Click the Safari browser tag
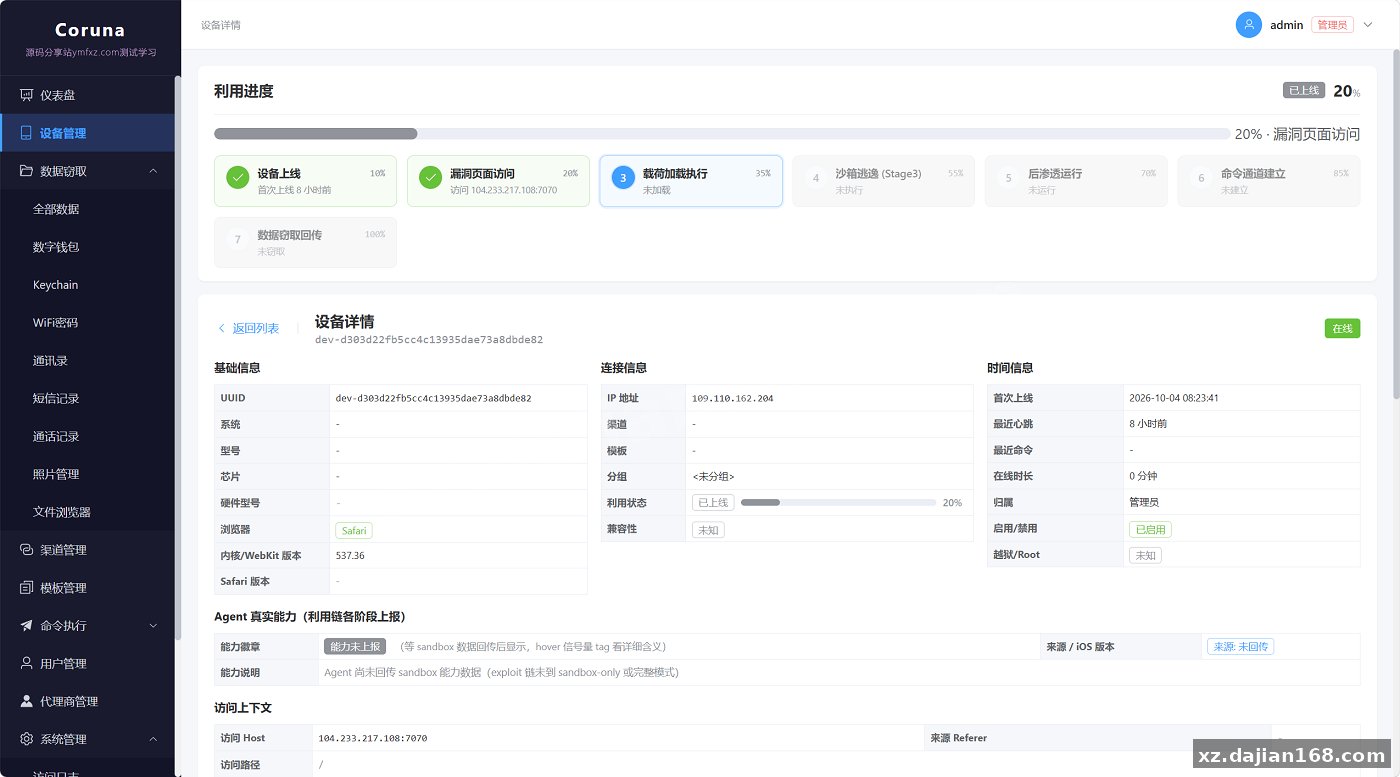This screenshot has width=1400, height=777. pyautogui.click(x=354, y=530)
